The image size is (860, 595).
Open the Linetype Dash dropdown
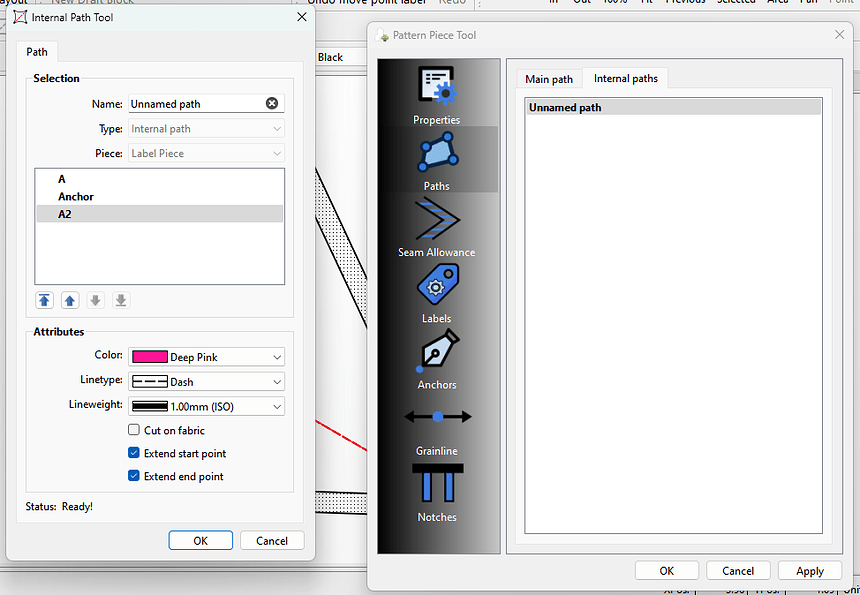(206, 382)
